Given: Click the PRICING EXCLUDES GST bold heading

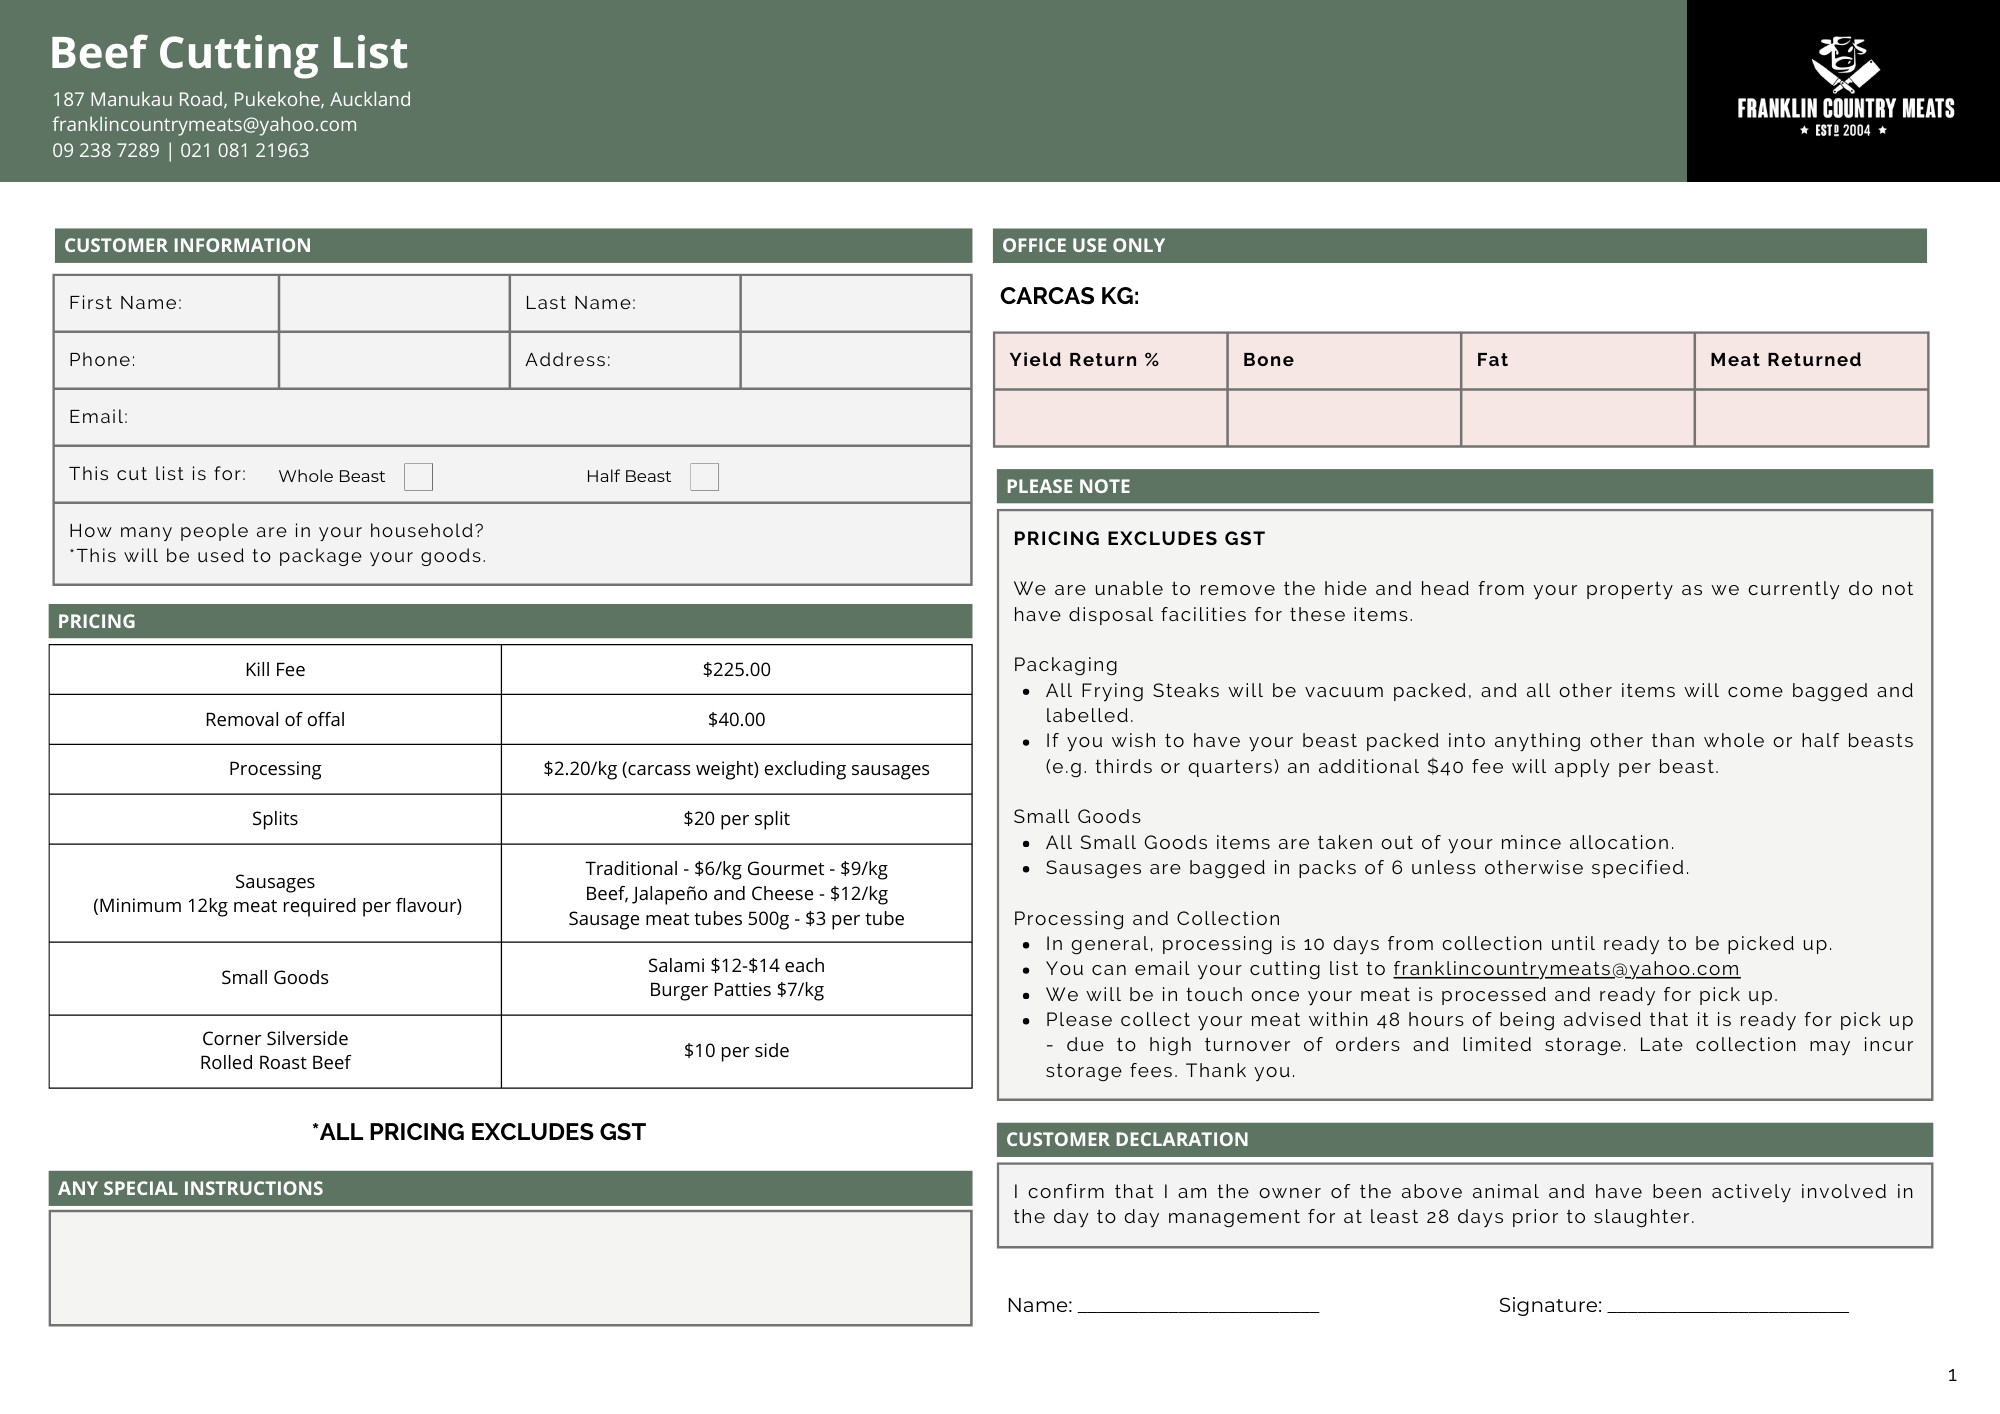Looking at the screenshot, I should (x=1139, y=539).
